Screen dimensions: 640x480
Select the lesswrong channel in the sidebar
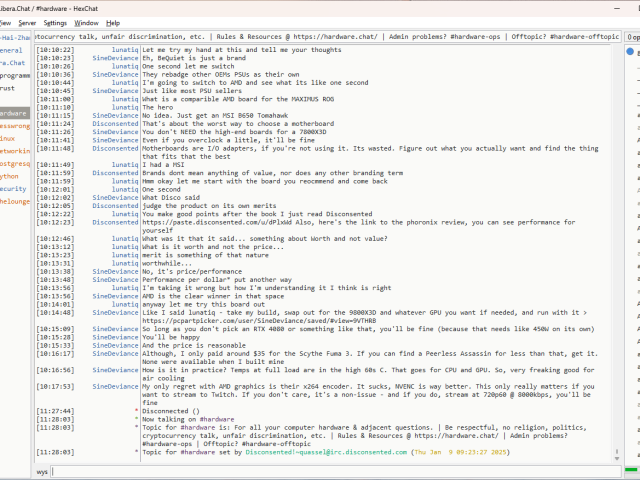point(14,126)
